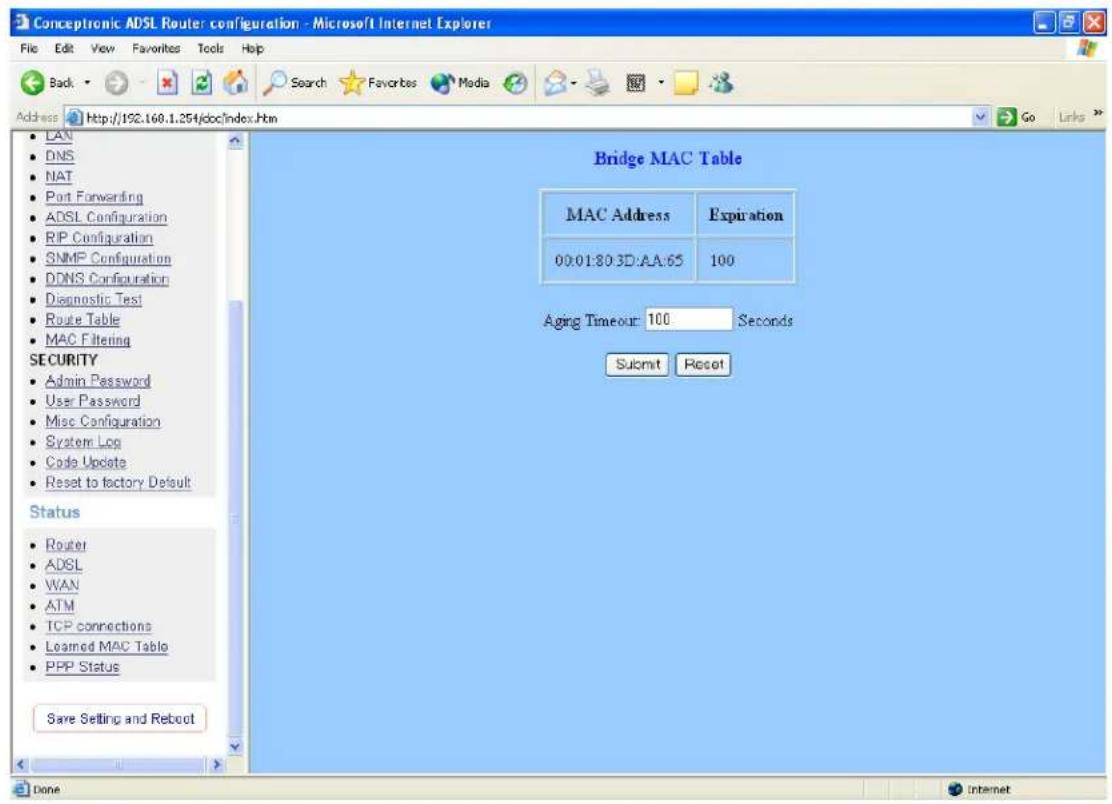Open the Misc Configuration link
The image size is (1112, 804).
pyautogui.click(x=103, y=421)
